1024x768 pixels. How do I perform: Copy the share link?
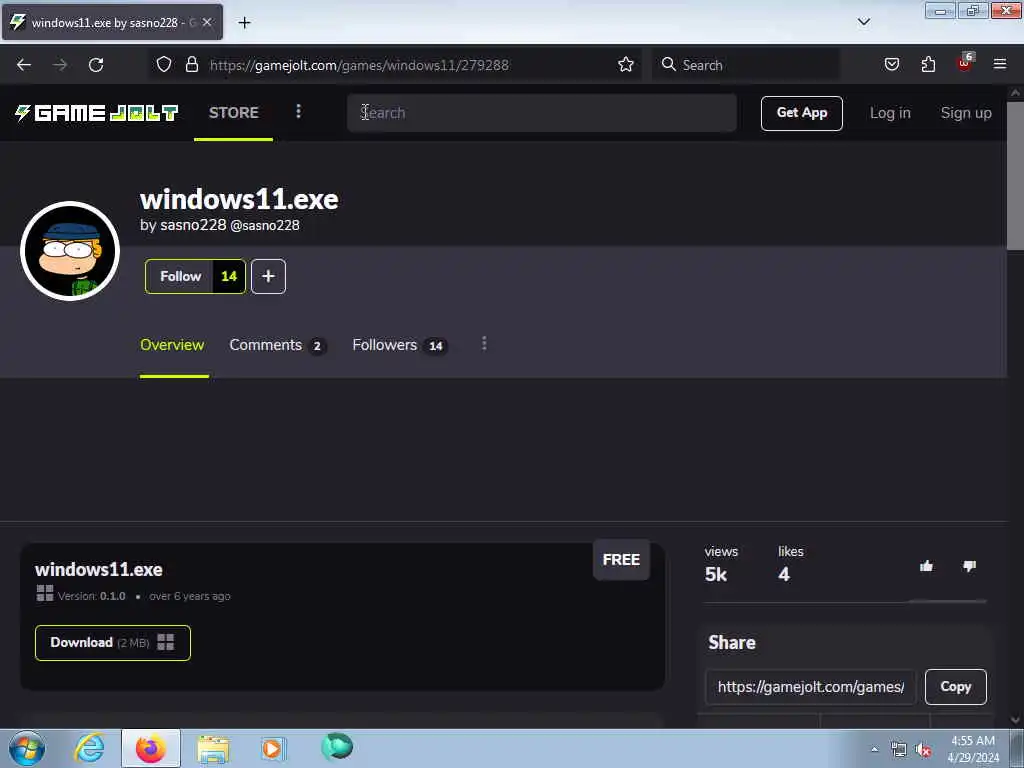tap(955, 687)
